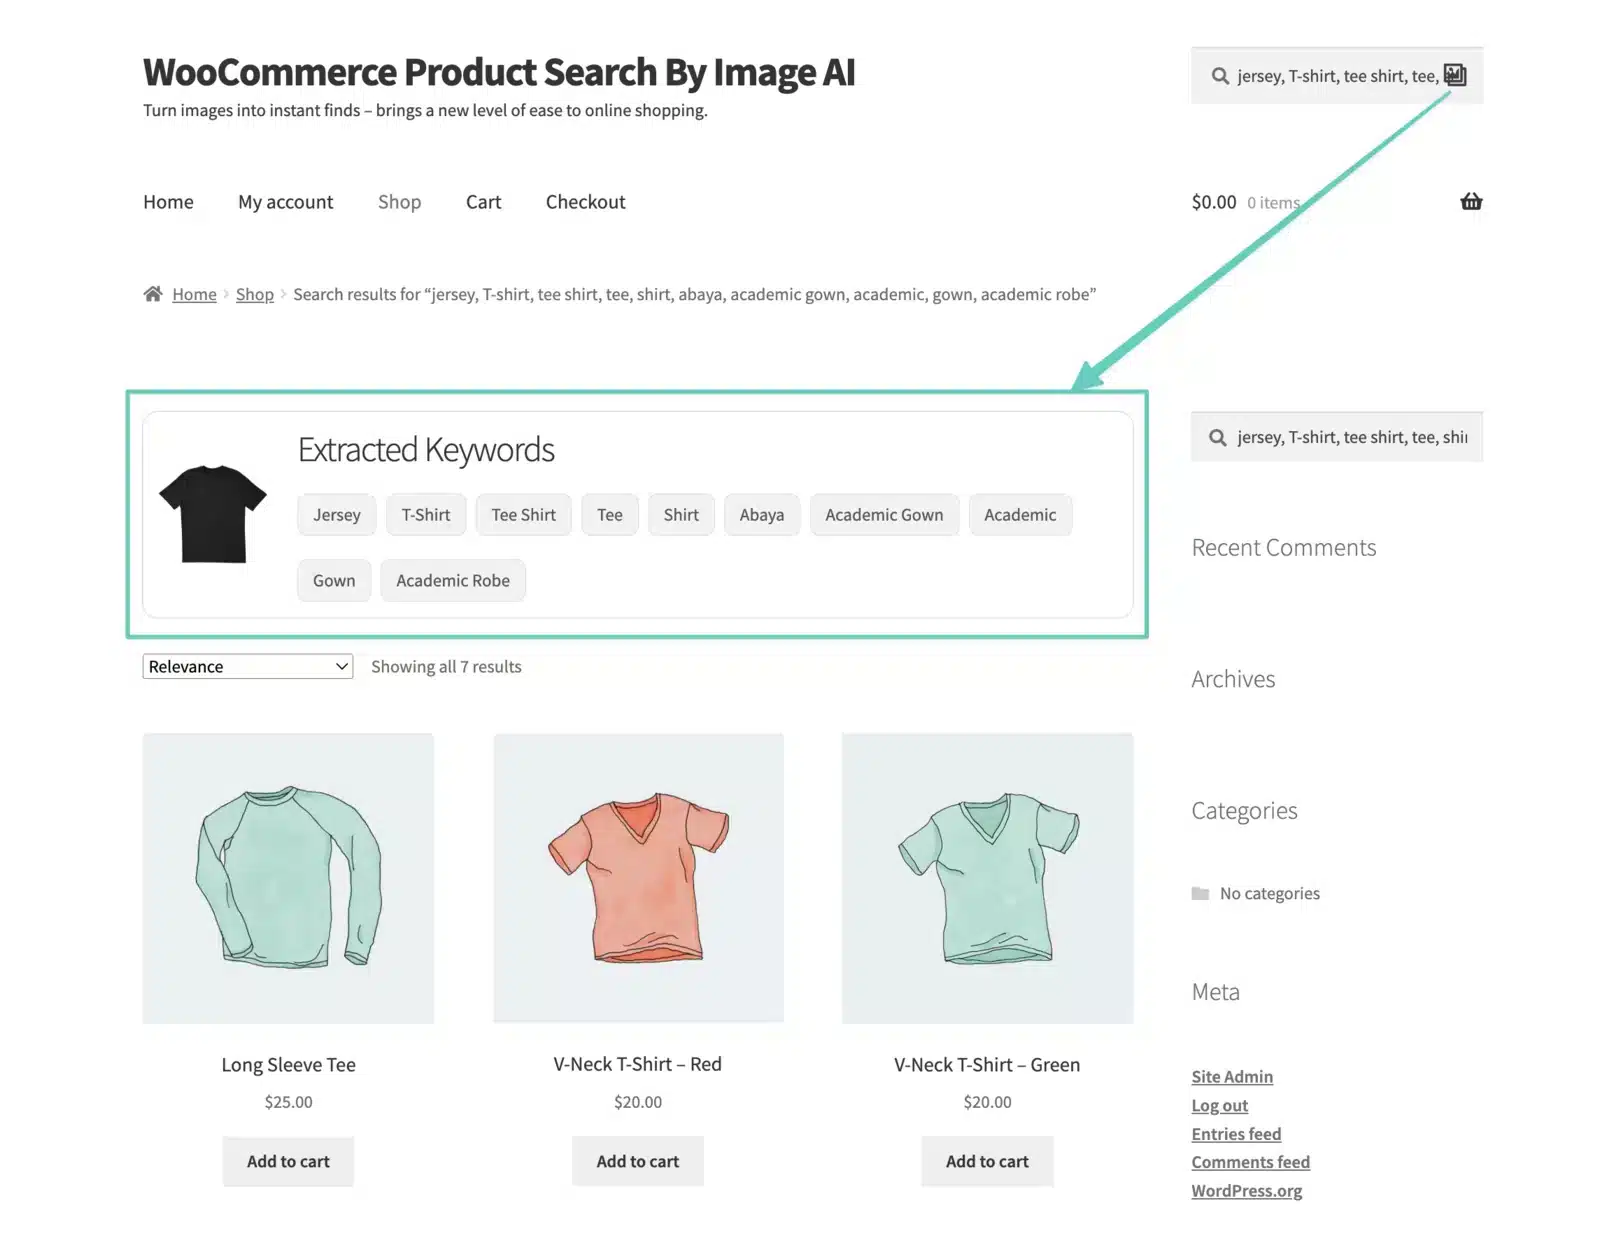The width and height of the screenshot is (1600, 1238).
Task: Click the black t-shirt uploaded image
Action: coord(213,514)
